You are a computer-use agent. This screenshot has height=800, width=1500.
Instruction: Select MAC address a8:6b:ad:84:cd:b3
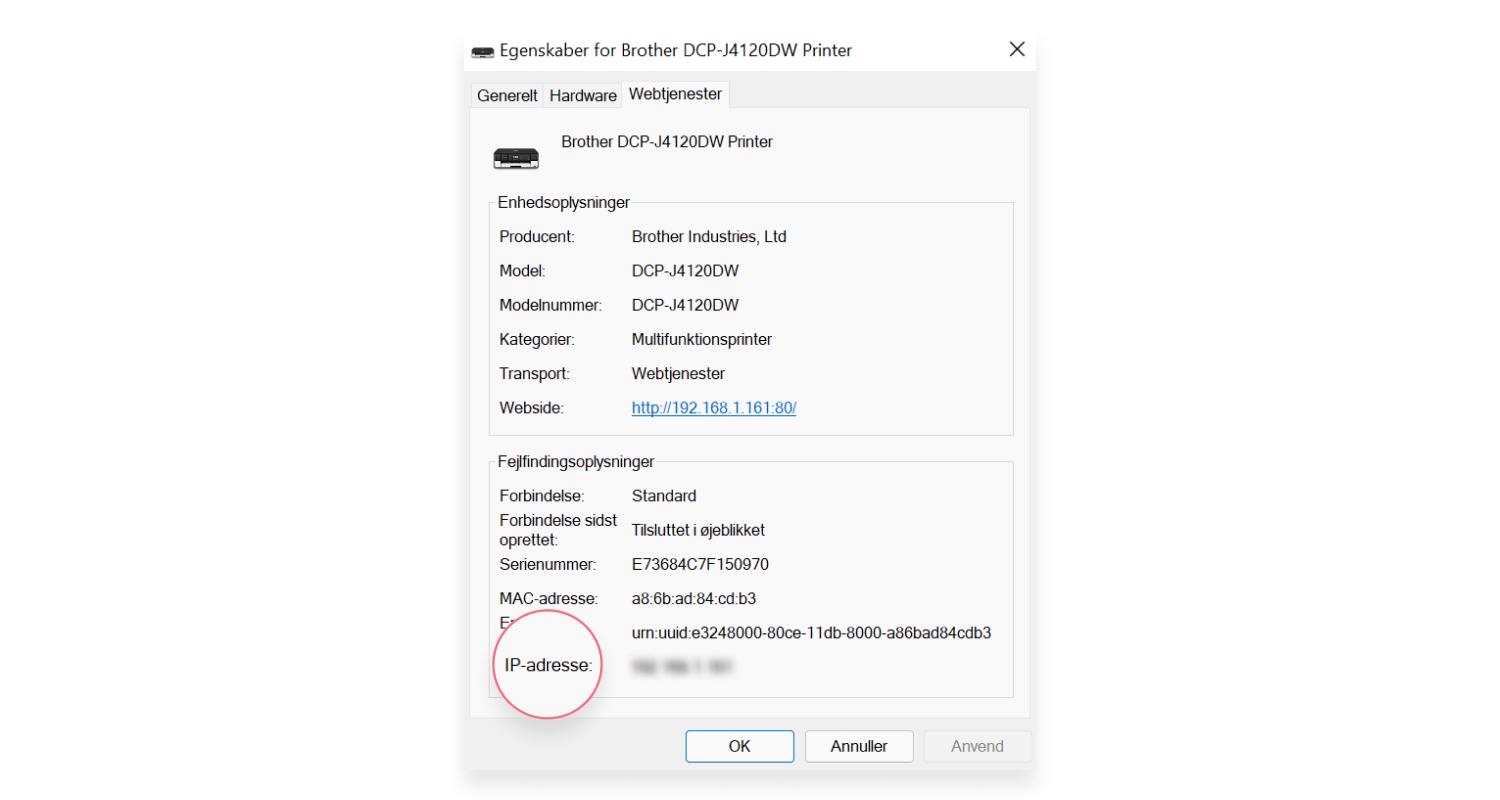point(694,599)
